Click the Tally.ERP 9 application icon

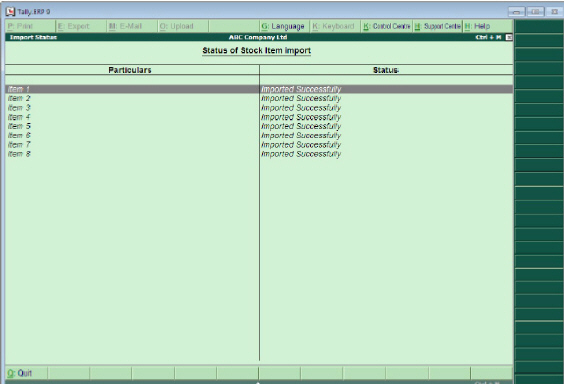[x=10, y=12]
